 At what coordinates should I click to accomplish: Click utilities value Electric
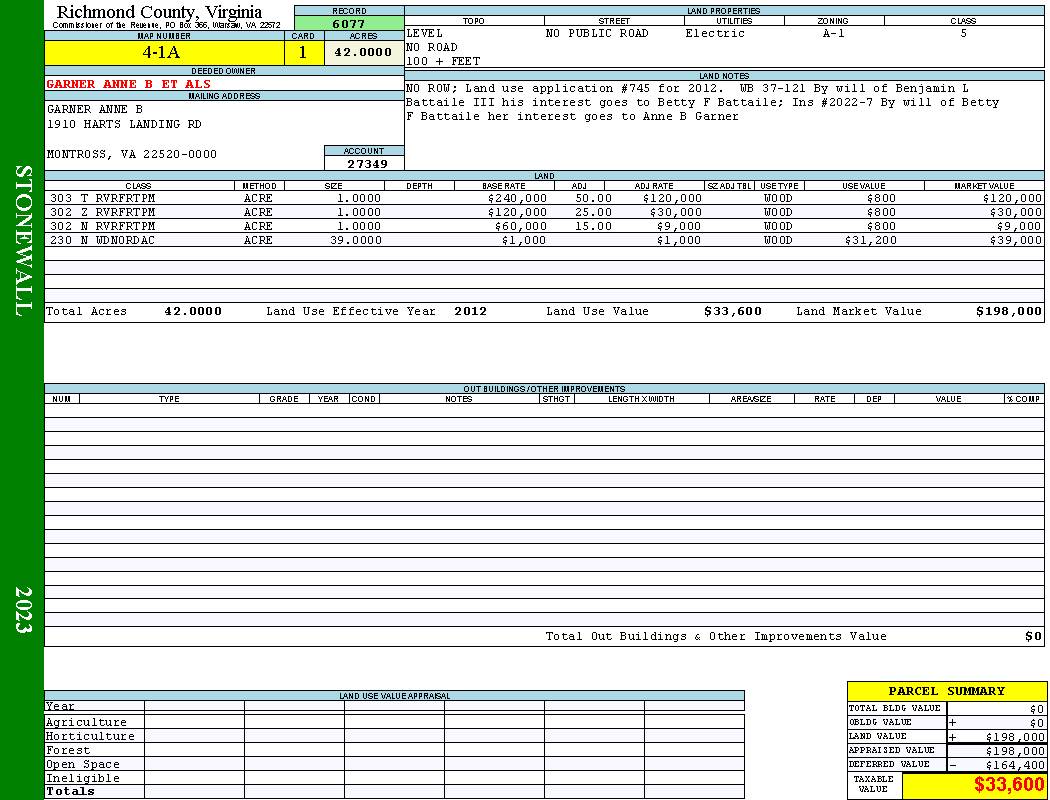715,33
